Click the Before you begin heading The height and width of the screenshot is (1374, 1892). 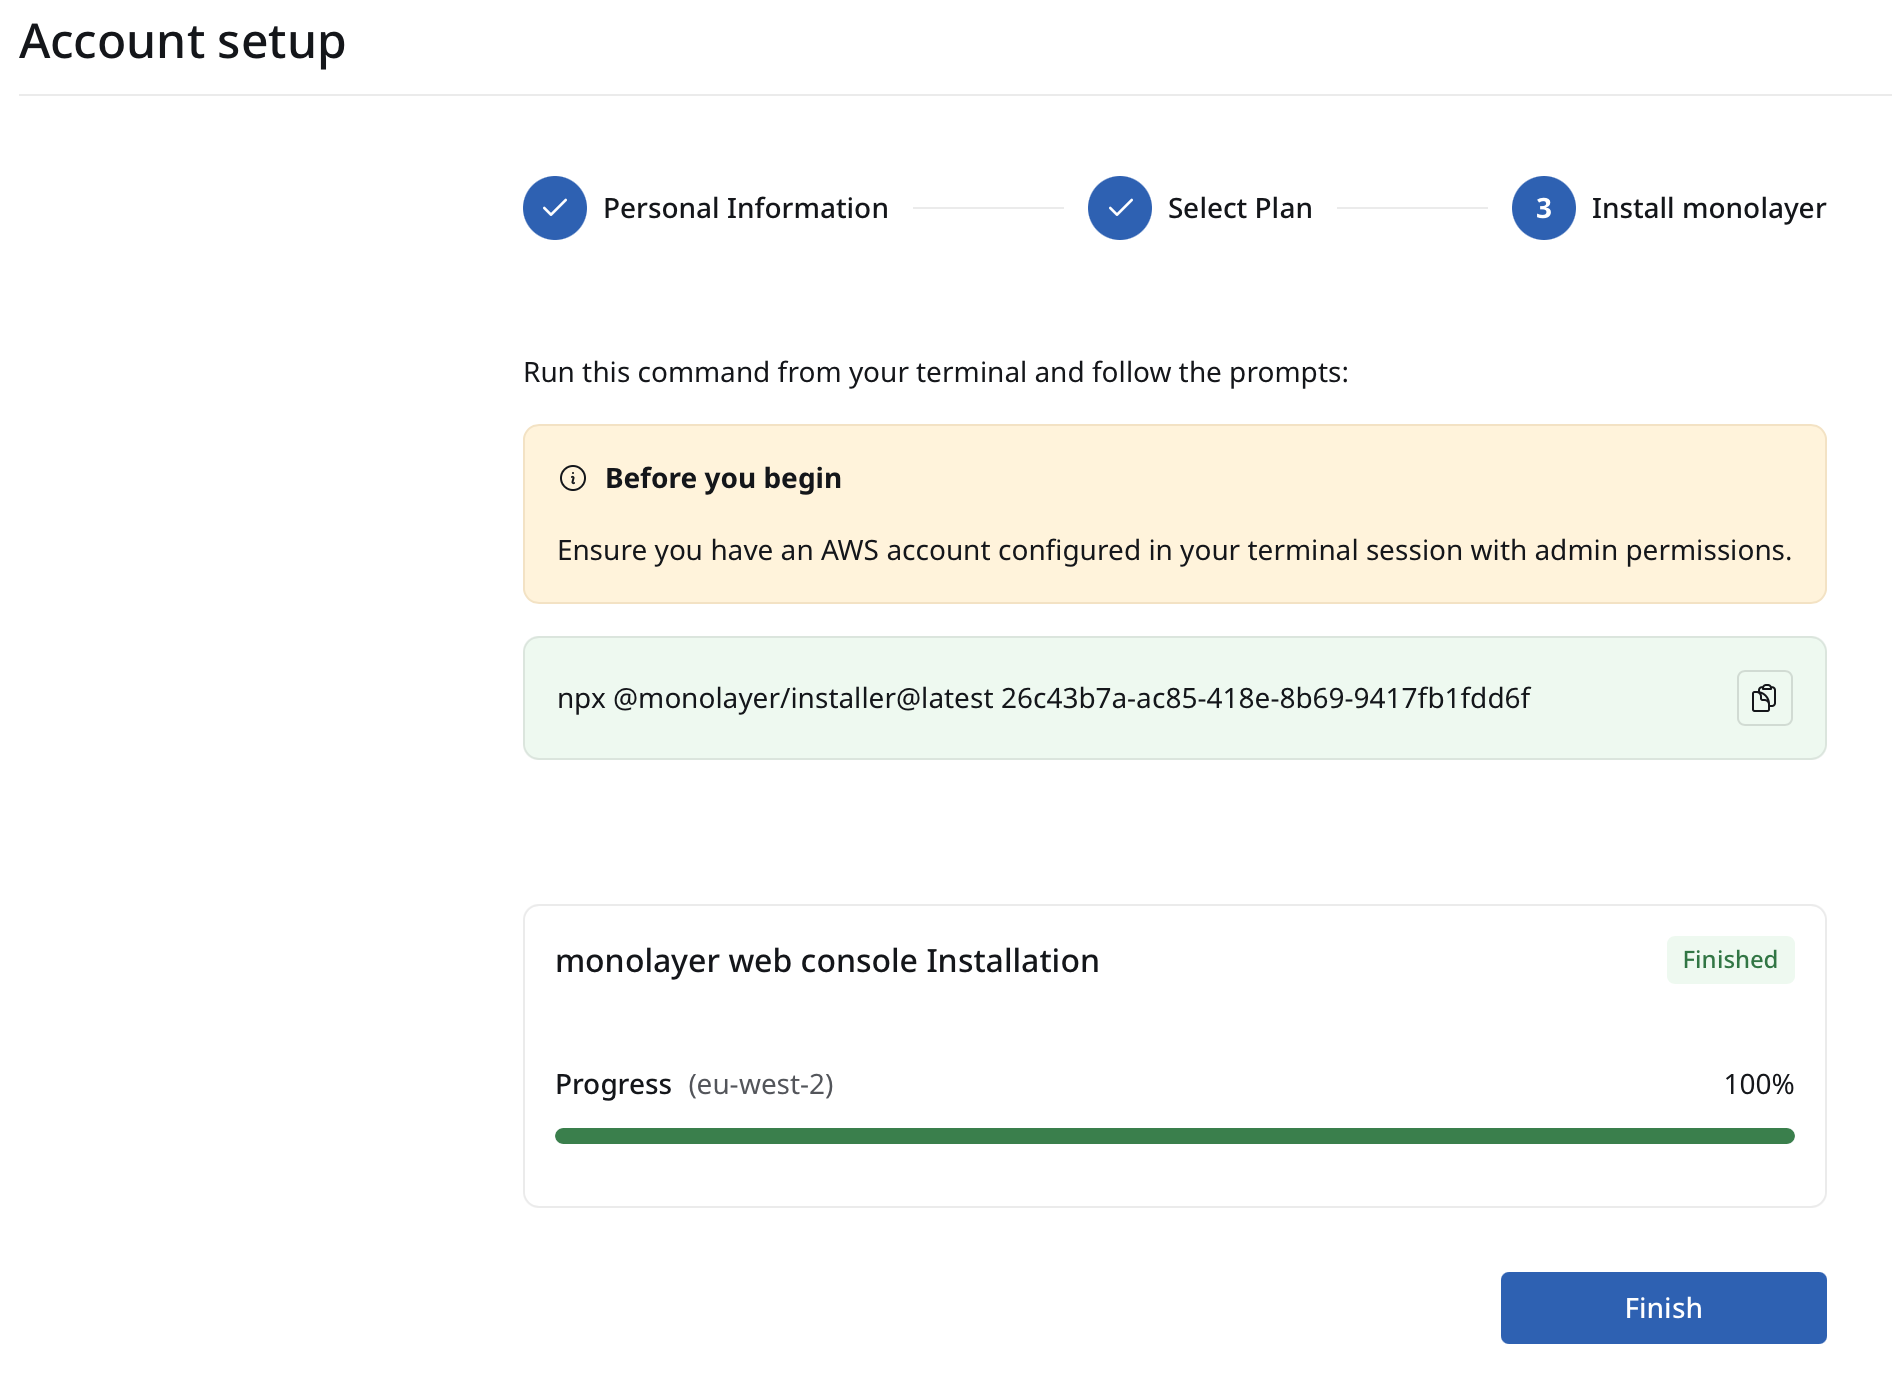click(x=723, y=478)
